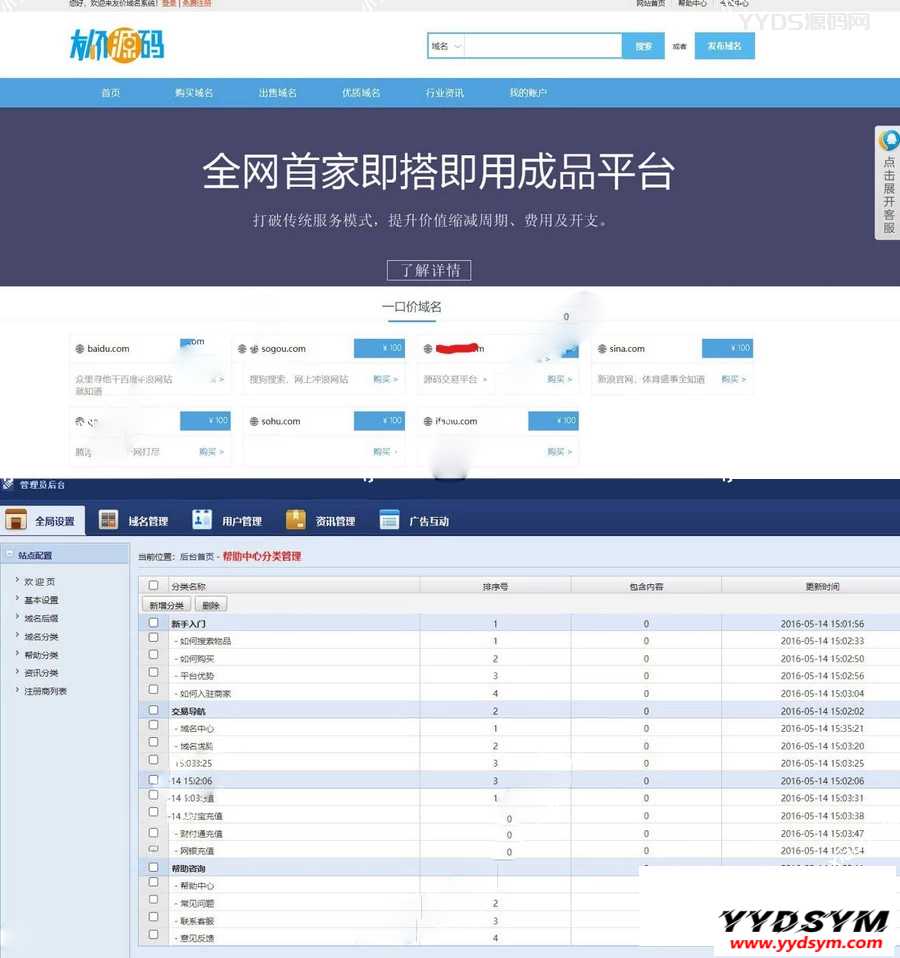The image size is (900, 958).
Task: Tick the select-all checkbox in table header
Action: (153, 586)
